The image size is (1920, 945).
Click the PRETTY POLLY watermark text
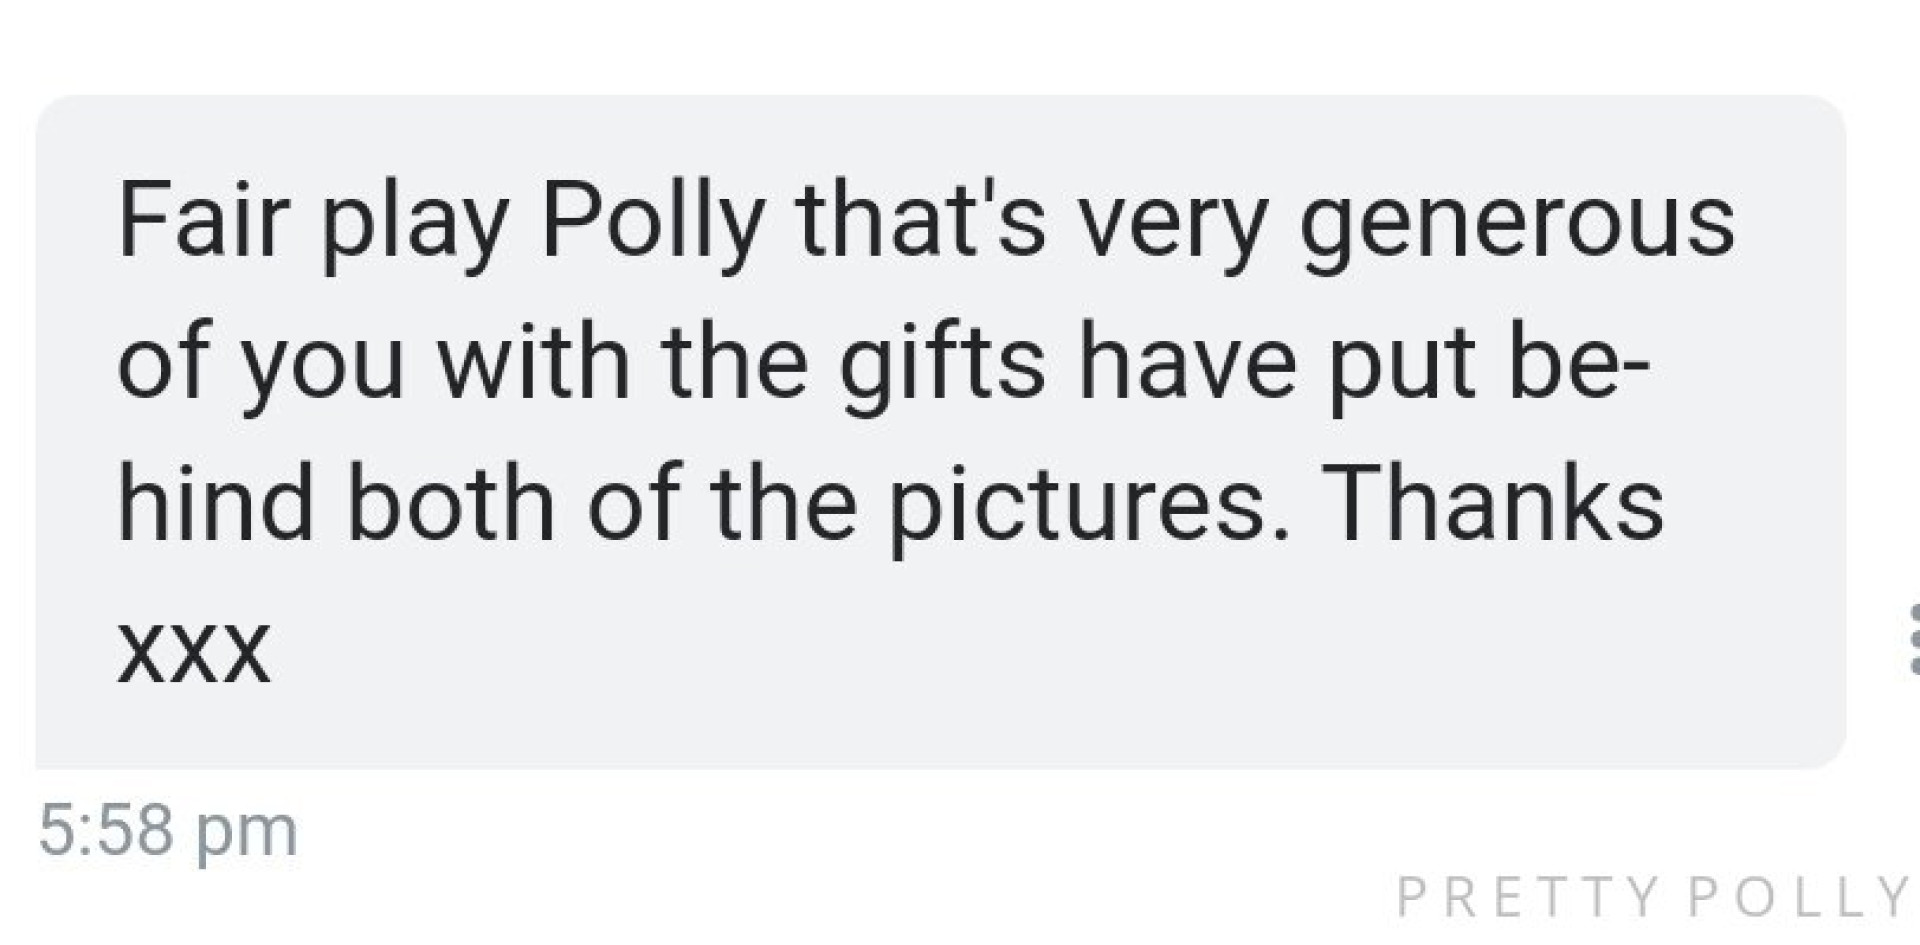coord(1652,897)
